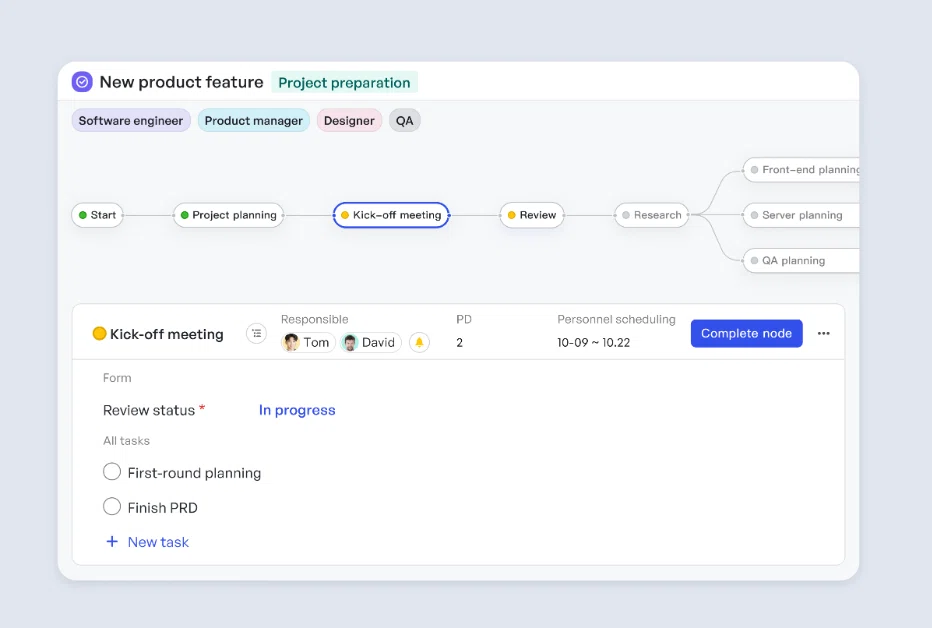
Task: Select the Project planning workflow node
Action: pos(228,215)
